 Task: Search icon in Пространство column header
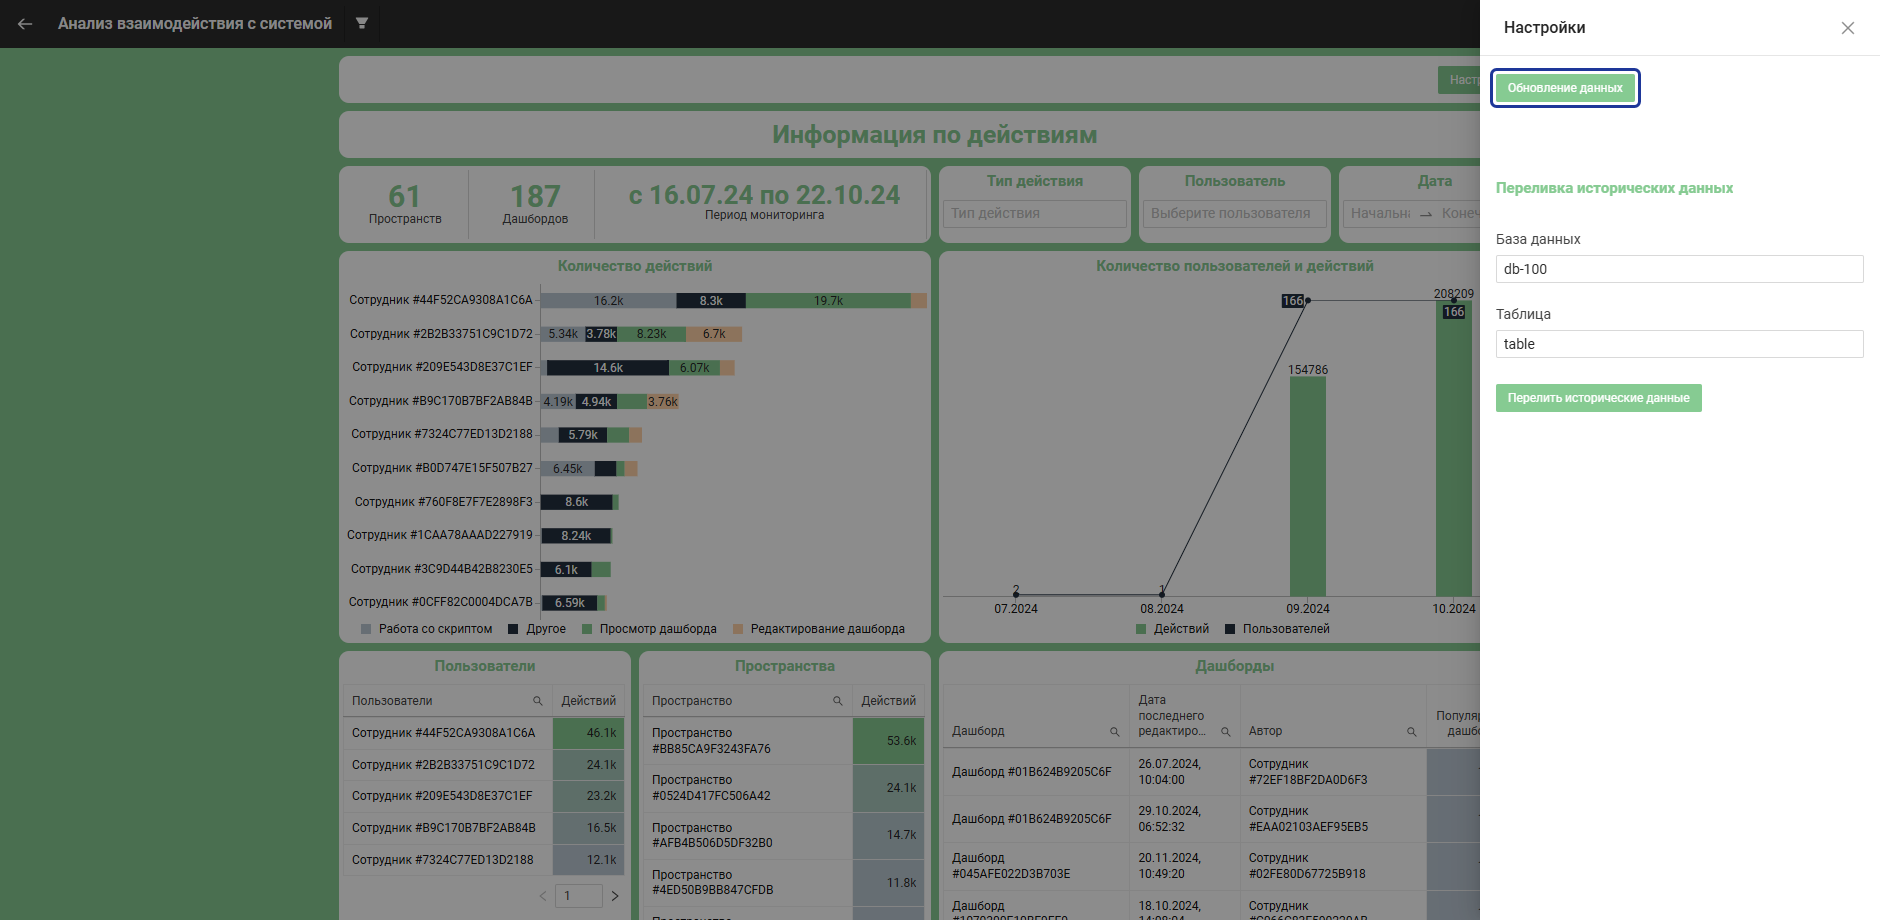tap(837, 701)
